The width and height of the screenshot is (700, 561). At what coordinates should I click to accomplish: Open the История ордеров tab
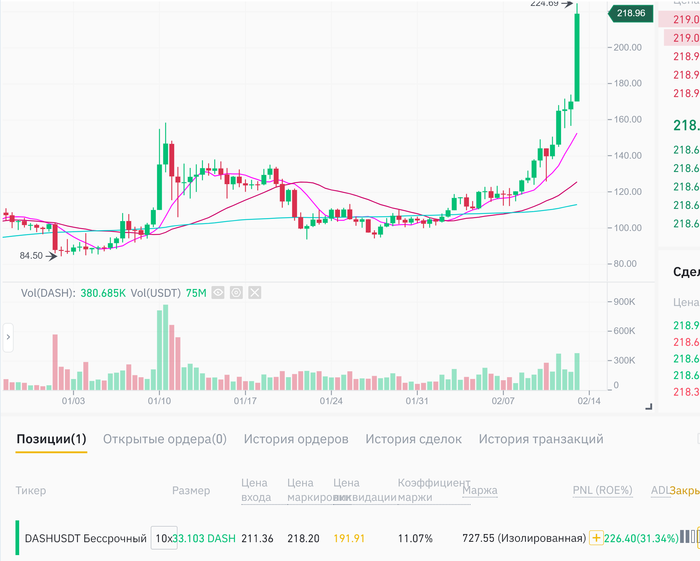tap(296, 439)
